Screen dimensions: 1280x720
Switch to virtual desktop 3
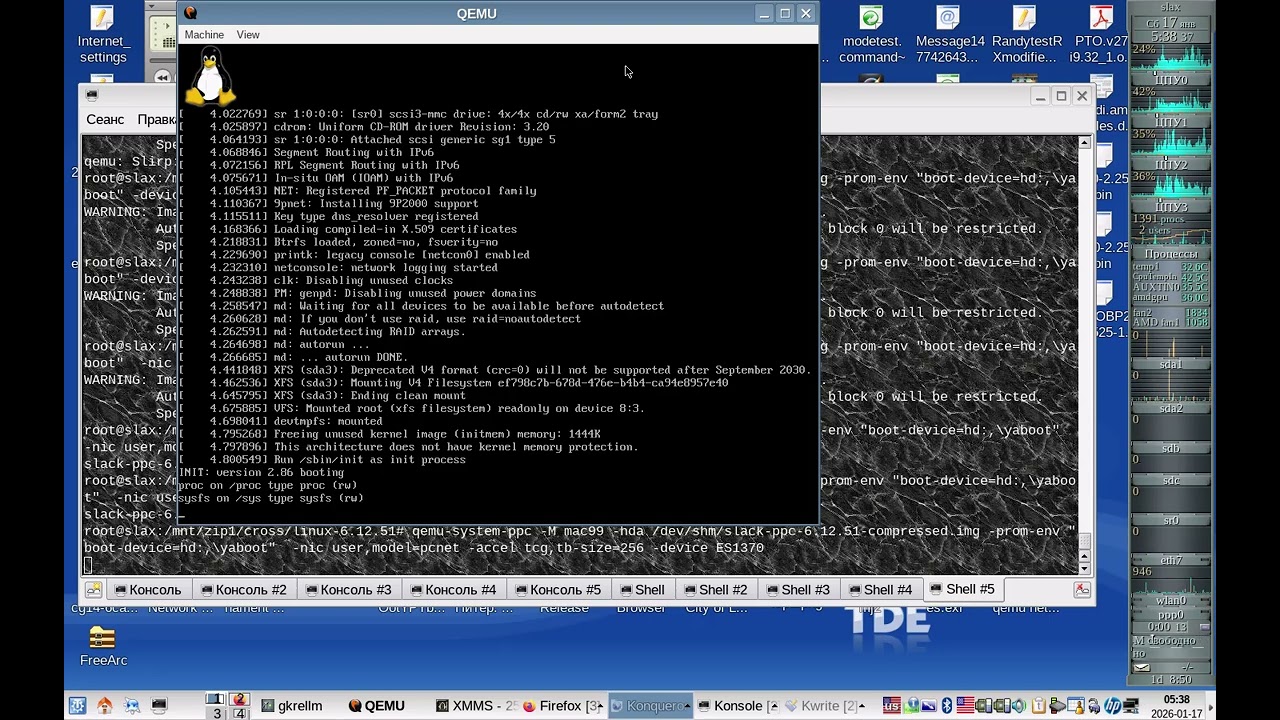pyautogui.click(x=215, y=713)
